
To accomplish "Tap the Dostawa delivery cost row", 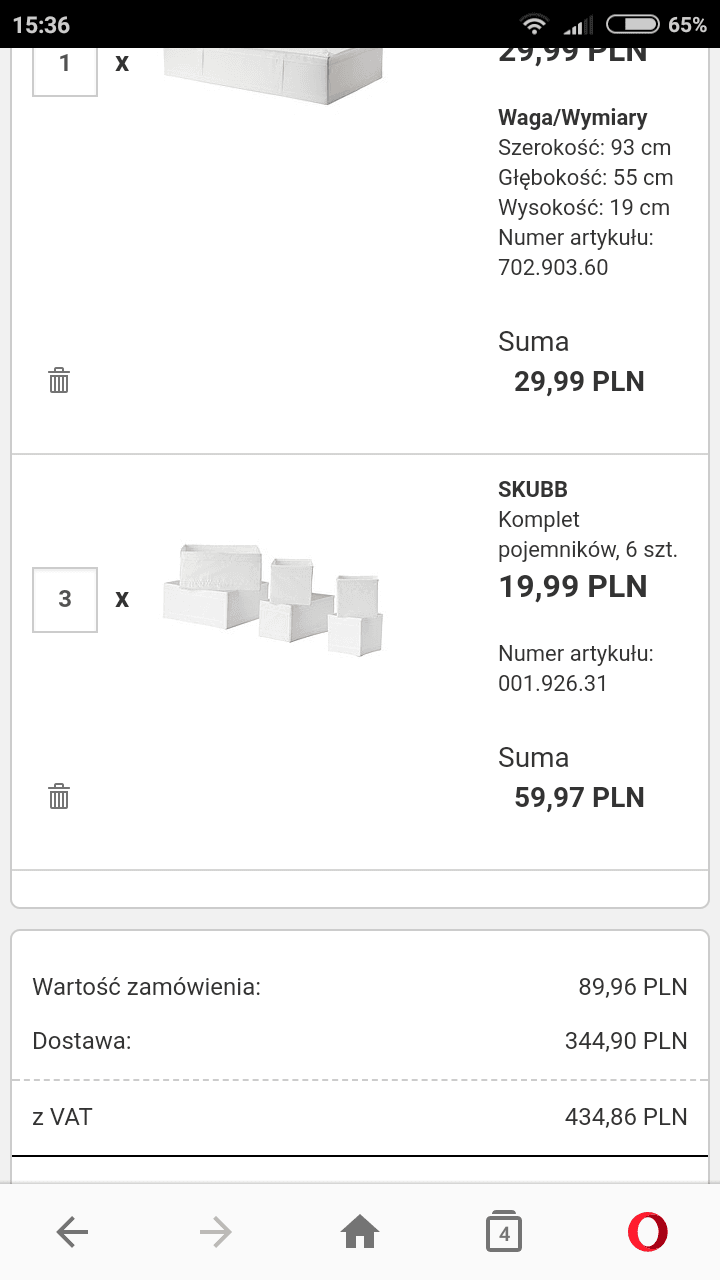I will [360, 1041].
